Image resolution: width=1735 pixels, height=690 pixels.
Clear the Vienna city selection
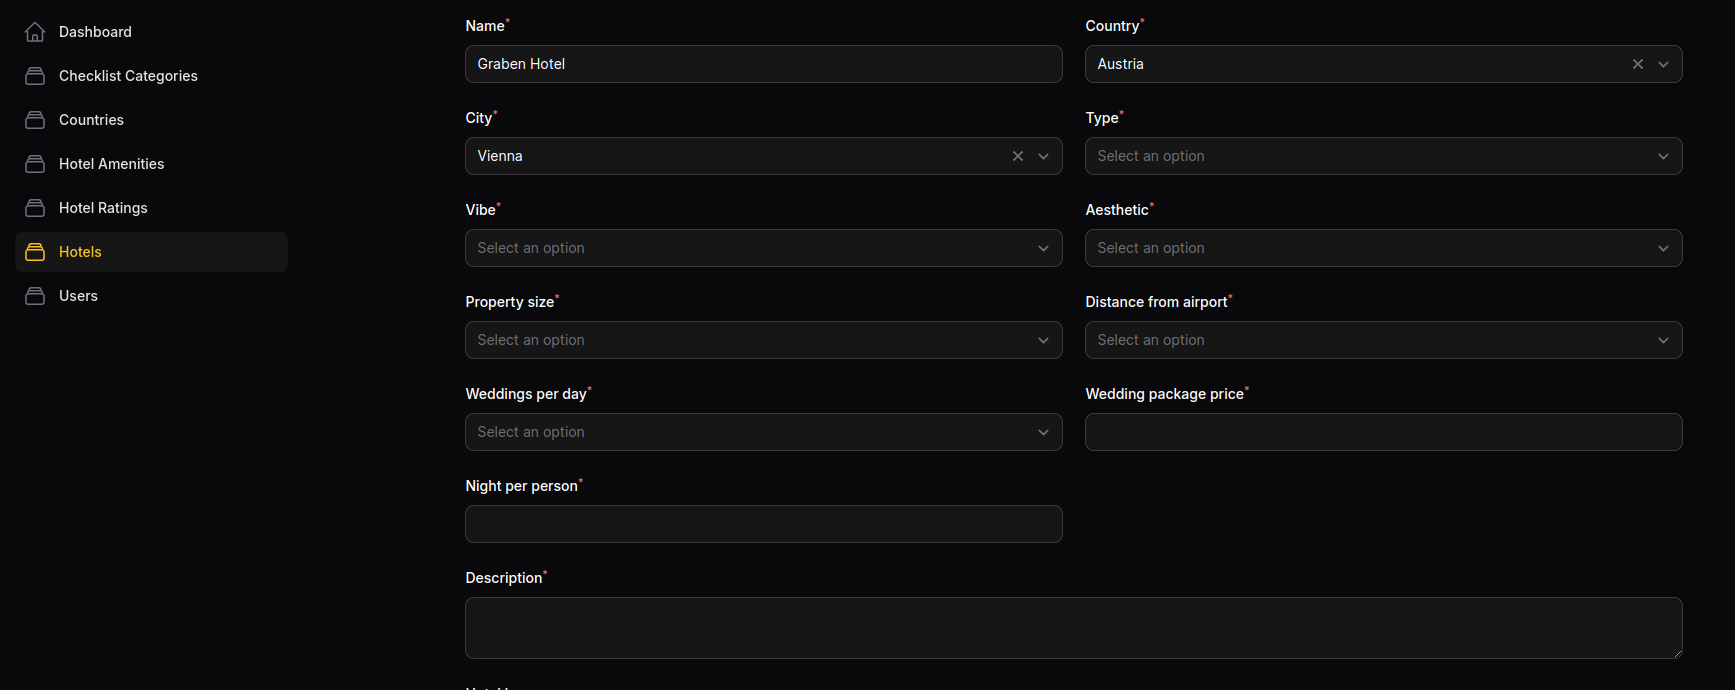1018,156
